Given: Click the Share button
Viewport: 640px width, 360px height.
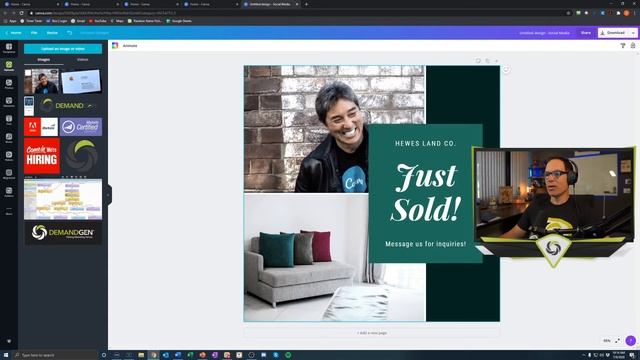Looking at the screenshot, I should pos(586,33).
